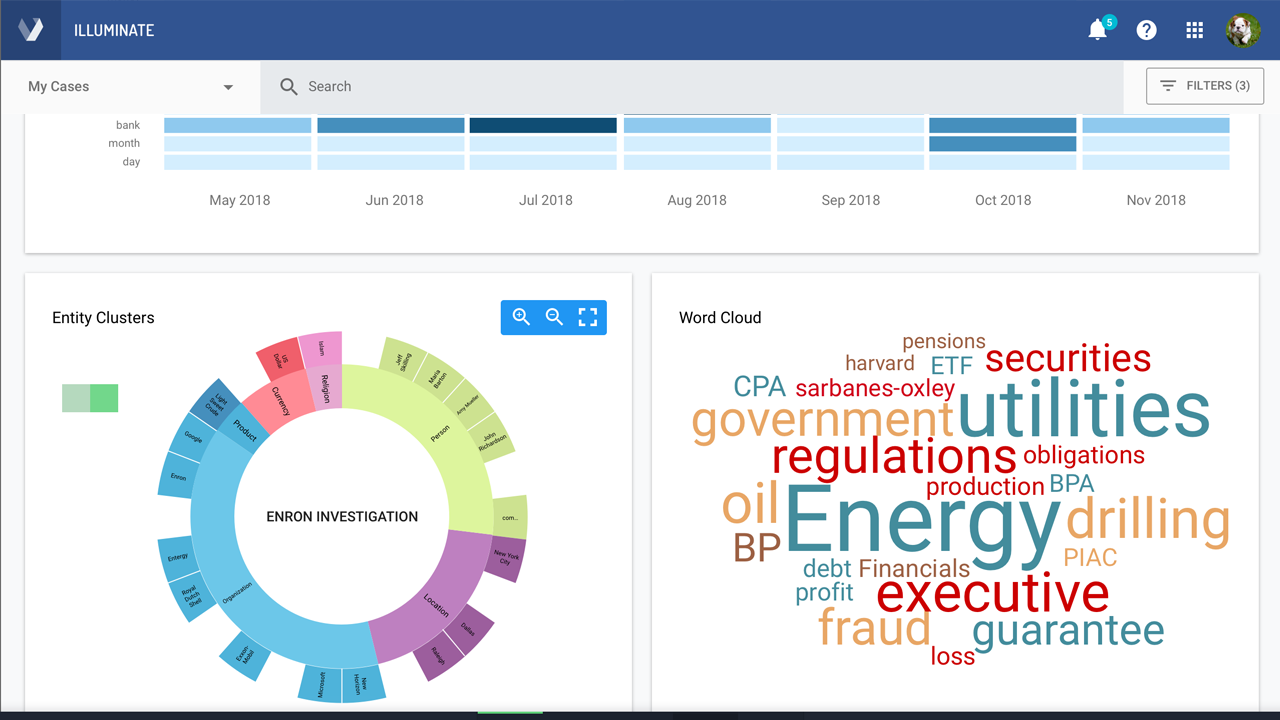This screenshot has height=720, width=1280.
Task: Open the notifications bell
Action: point(1097,30)
